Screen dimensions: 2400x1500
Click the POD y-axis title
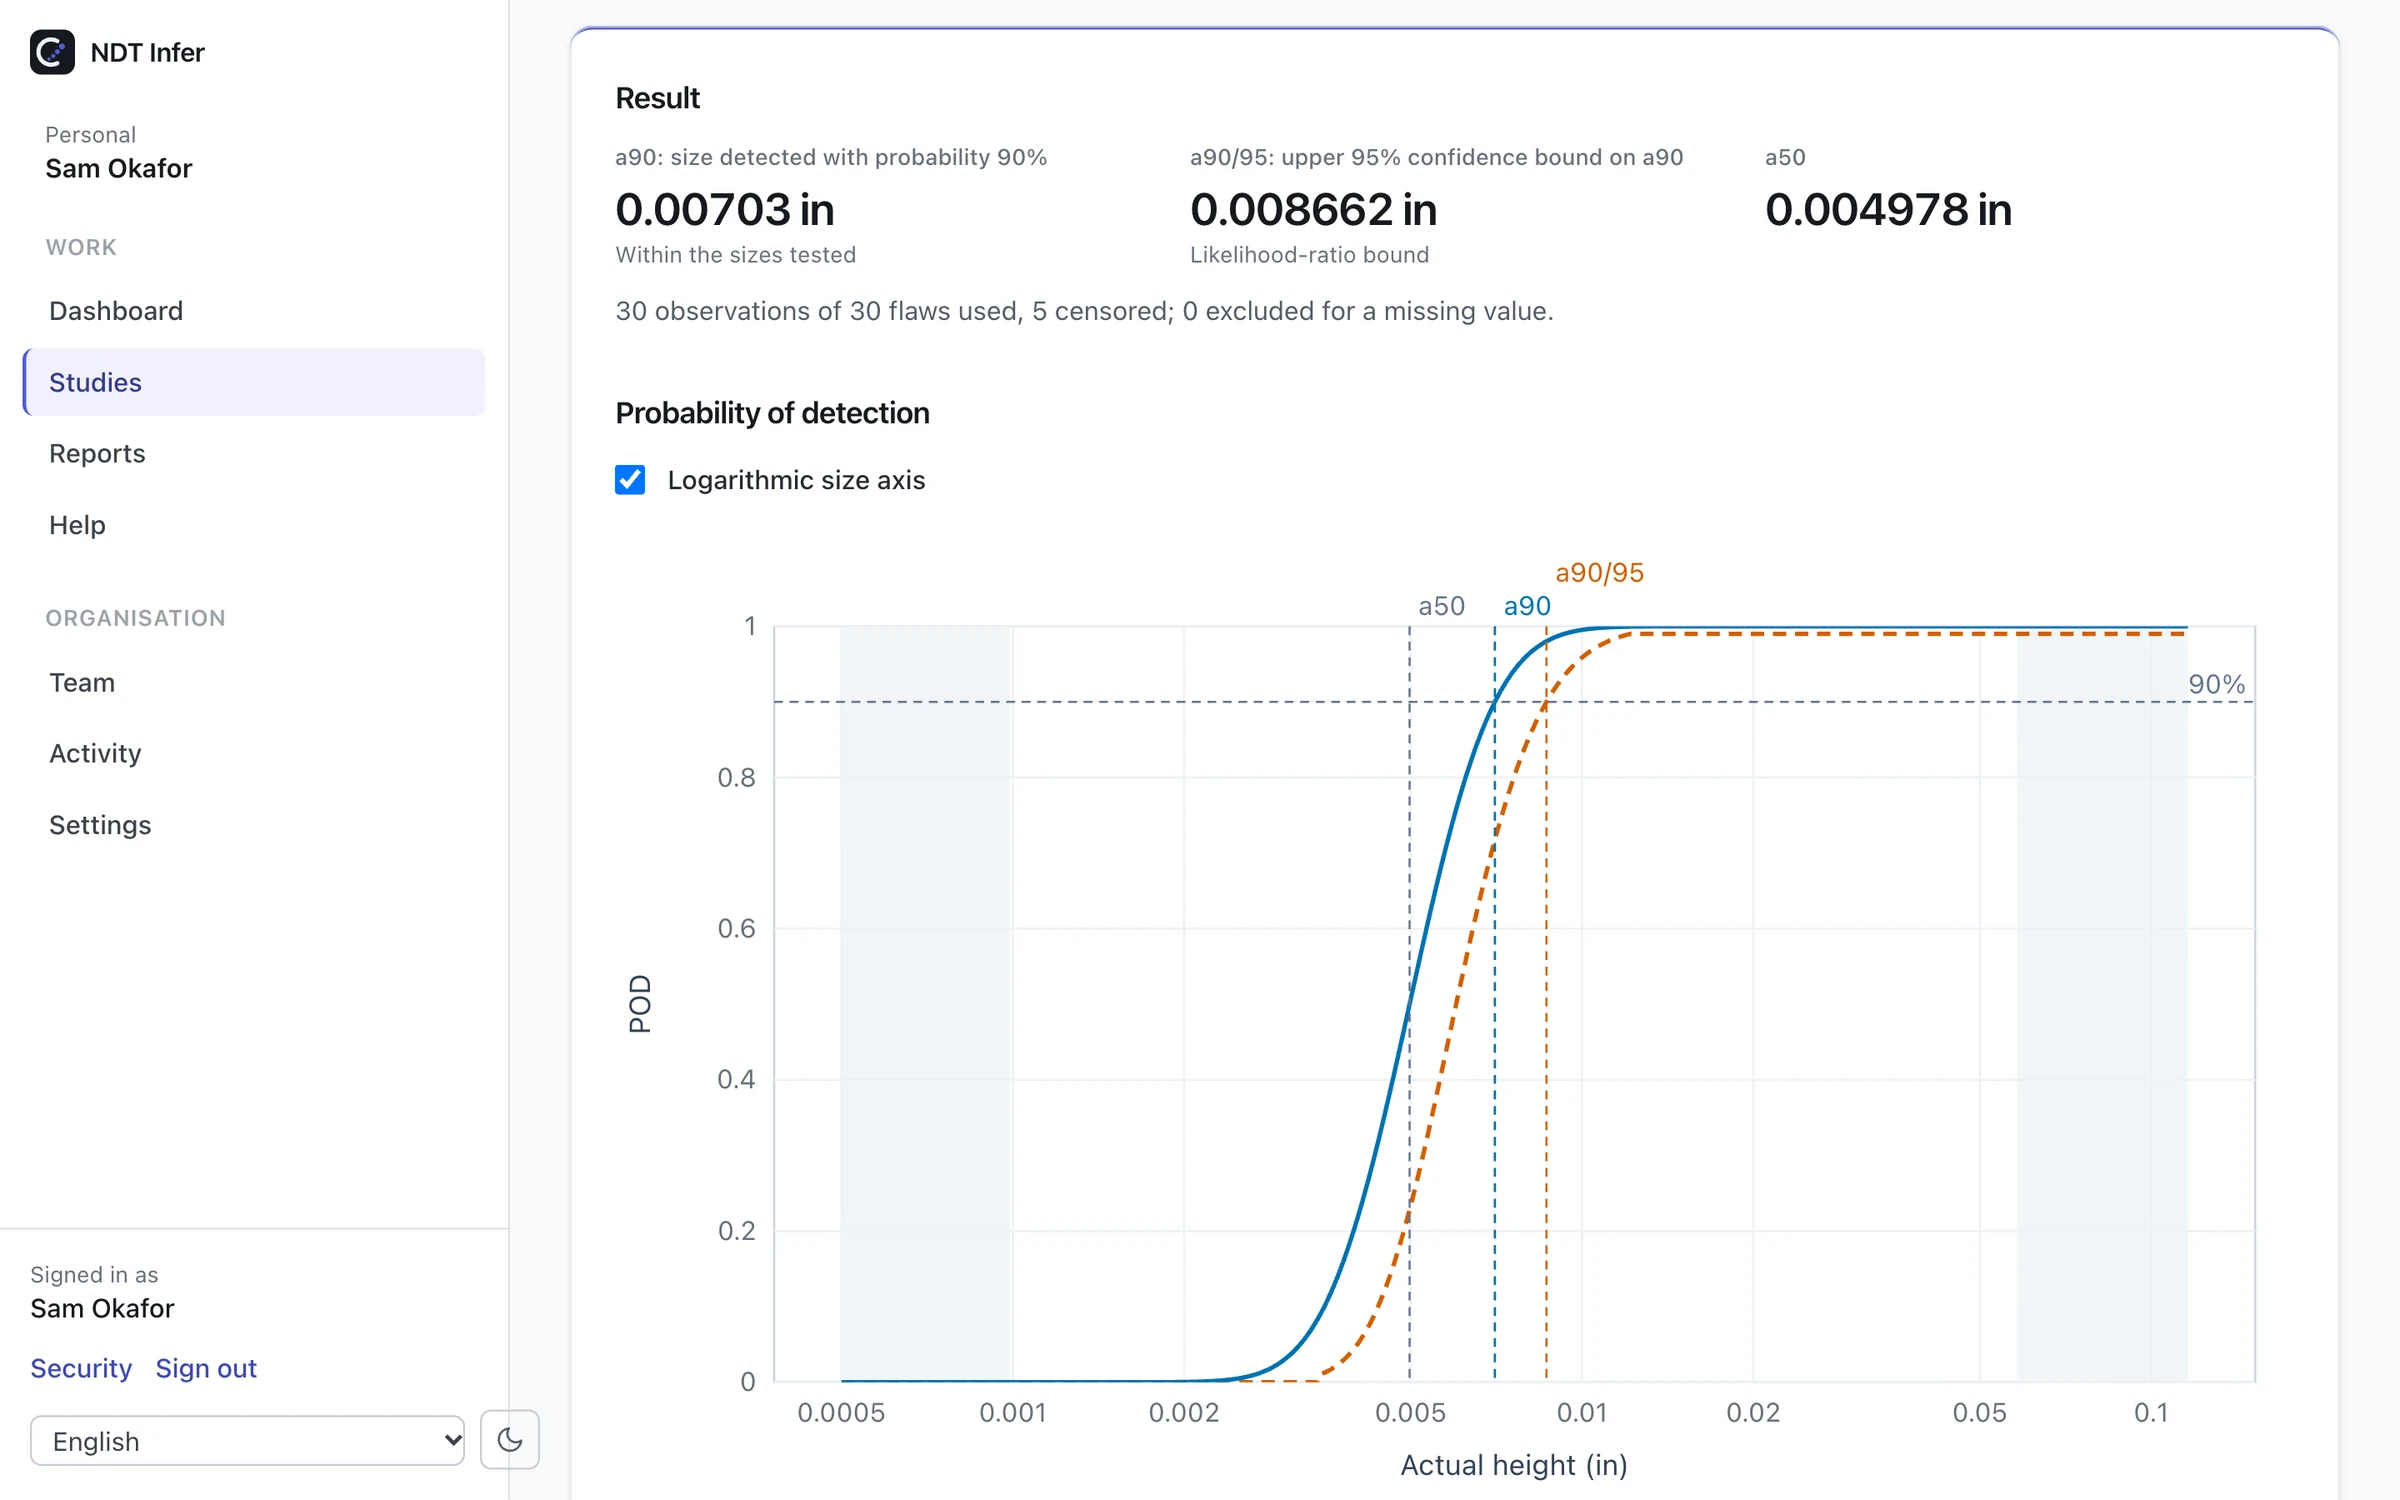(x=639, y=1004)
